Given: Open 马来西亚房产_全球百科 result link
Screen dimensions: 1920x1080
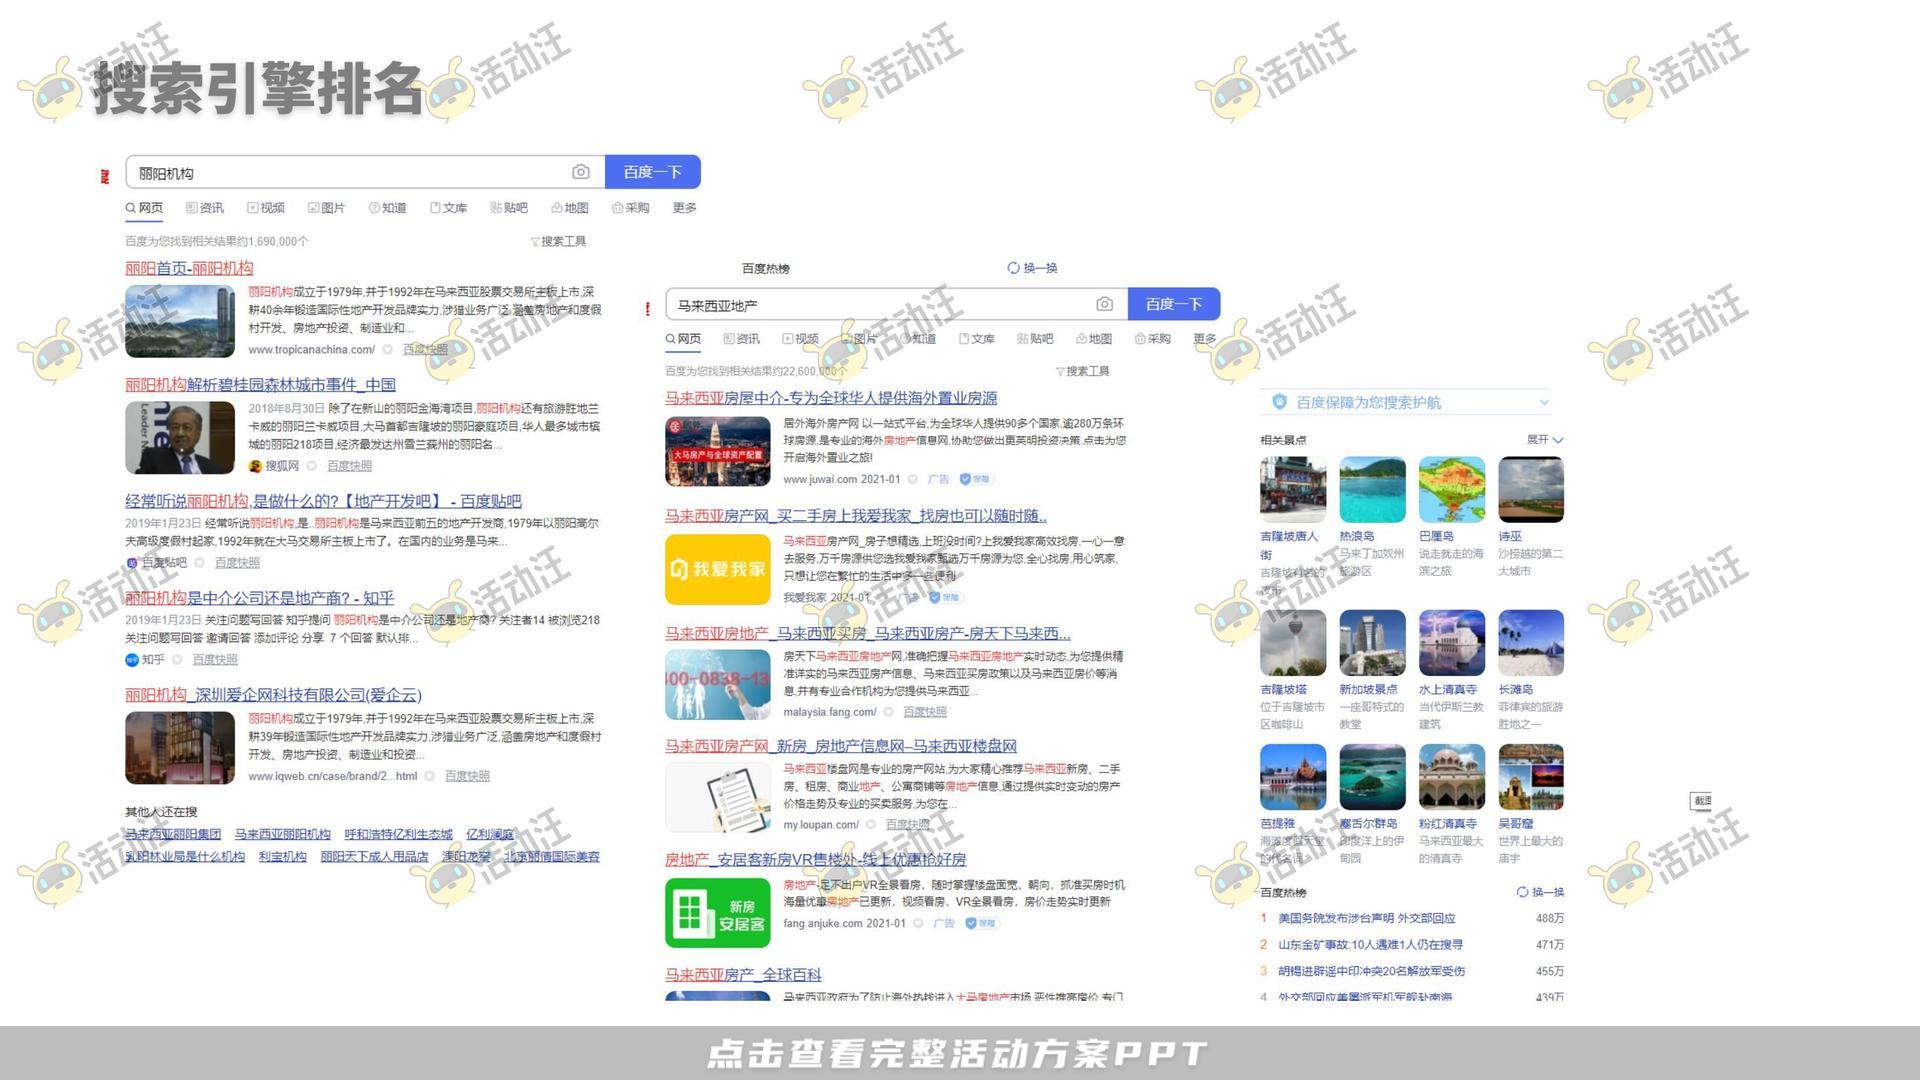Looking at the screenshot, I should (743, 974).
